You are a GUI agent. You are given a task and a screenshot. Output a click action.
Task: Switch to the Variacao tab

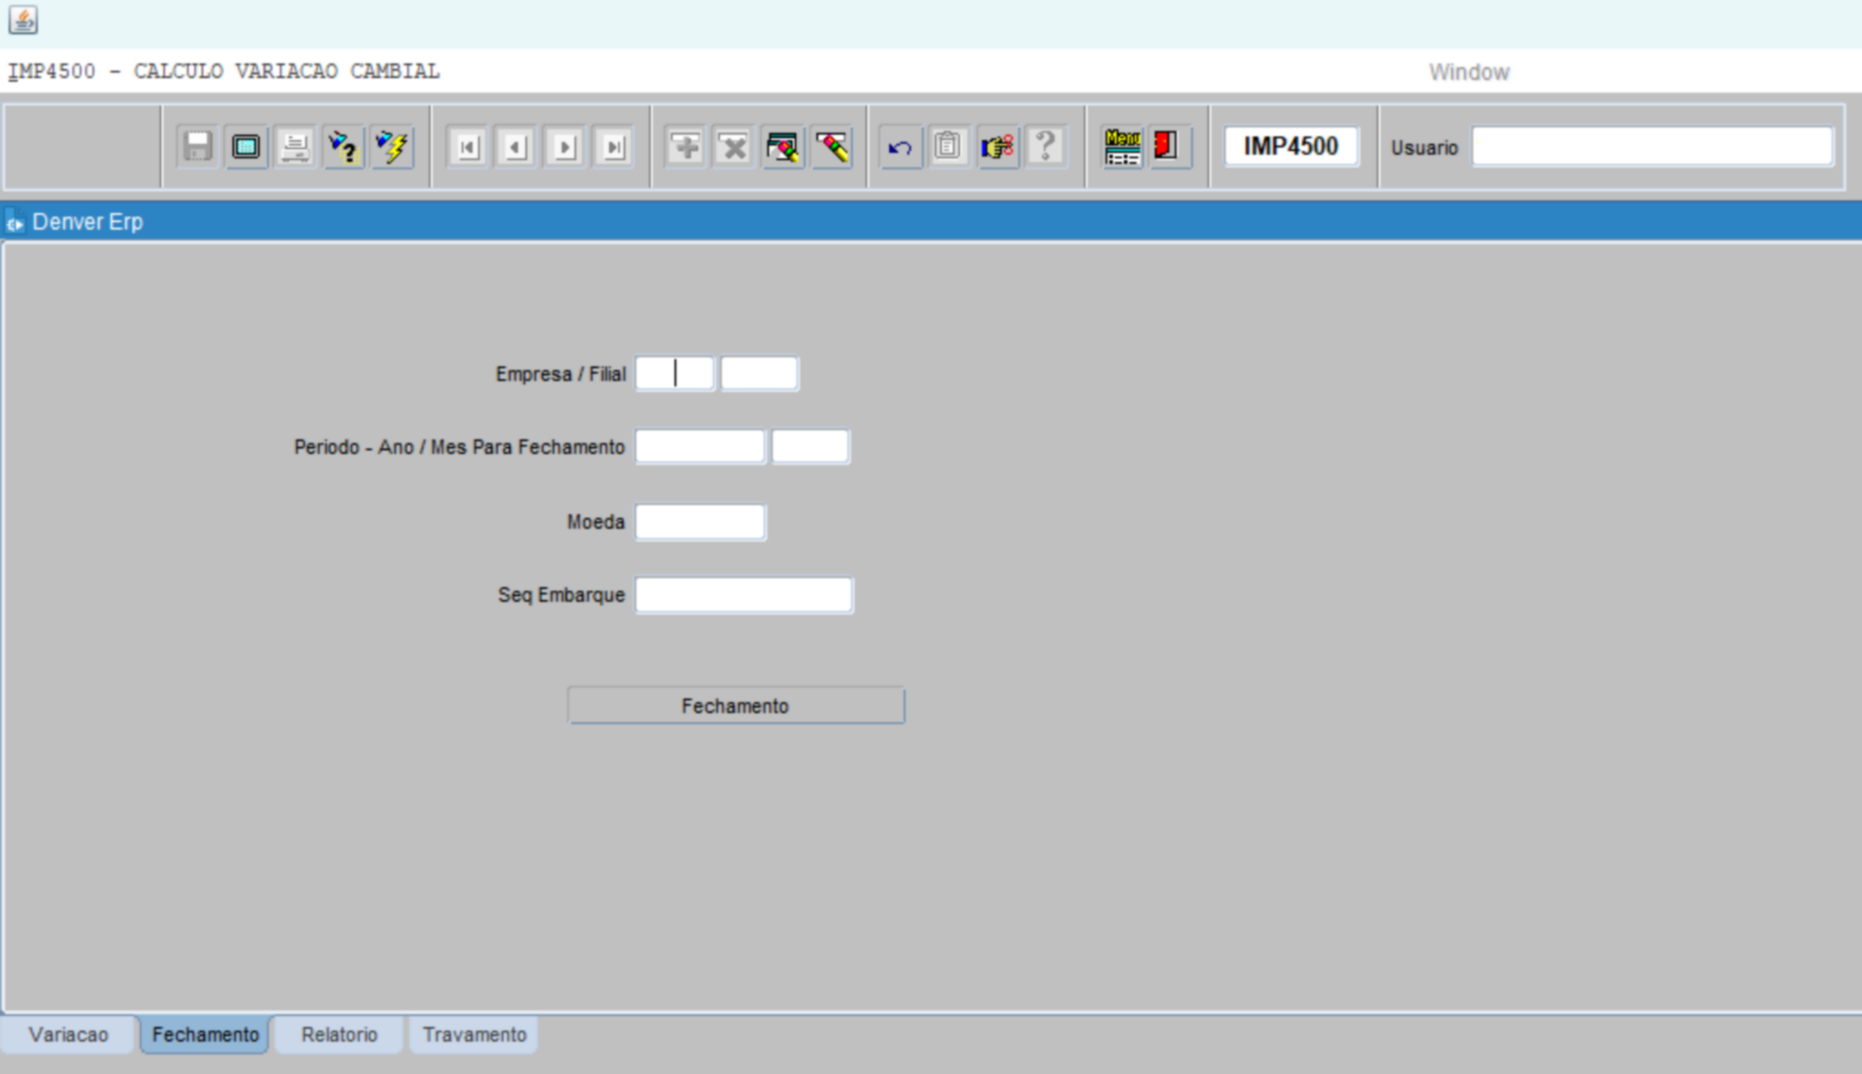pyautogui.click(x=68, y=1034)
